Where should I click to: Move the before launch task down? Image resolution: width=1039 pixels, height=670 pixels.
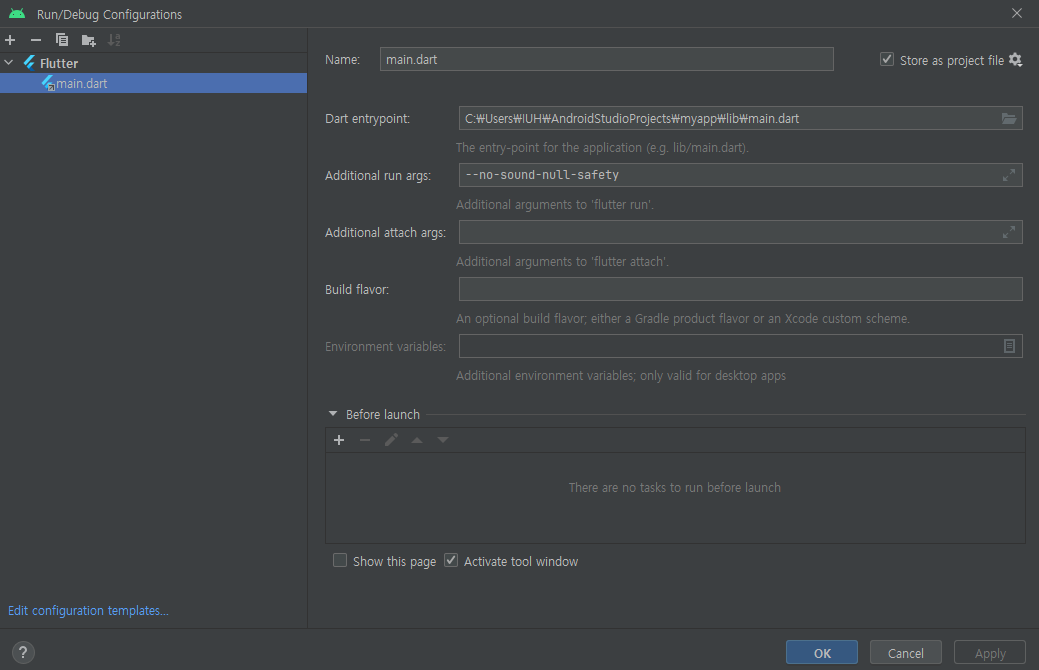tap(443, 440)
